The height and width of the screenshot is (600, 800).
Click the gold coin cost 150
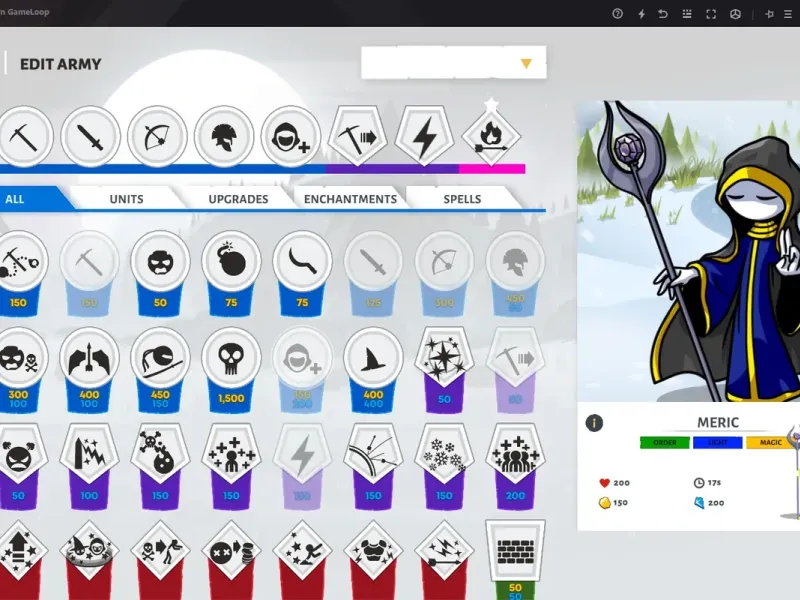pyautogui.click(x=620, y=503)
